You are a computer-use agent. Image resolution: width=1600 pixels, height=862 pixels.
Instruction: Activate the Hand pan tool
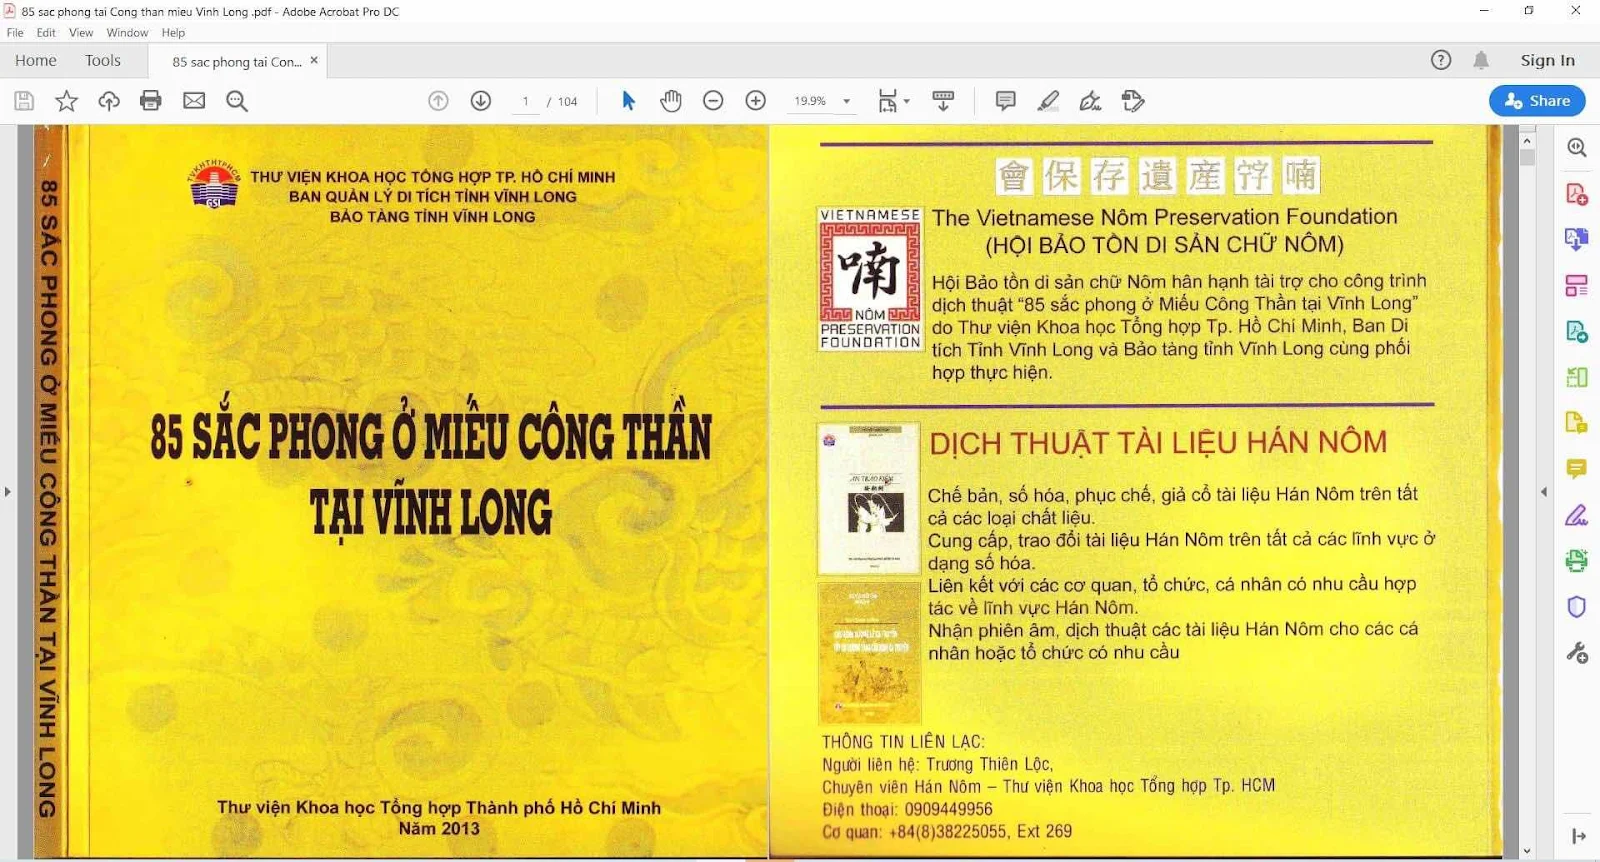click(x=671, y=101)
